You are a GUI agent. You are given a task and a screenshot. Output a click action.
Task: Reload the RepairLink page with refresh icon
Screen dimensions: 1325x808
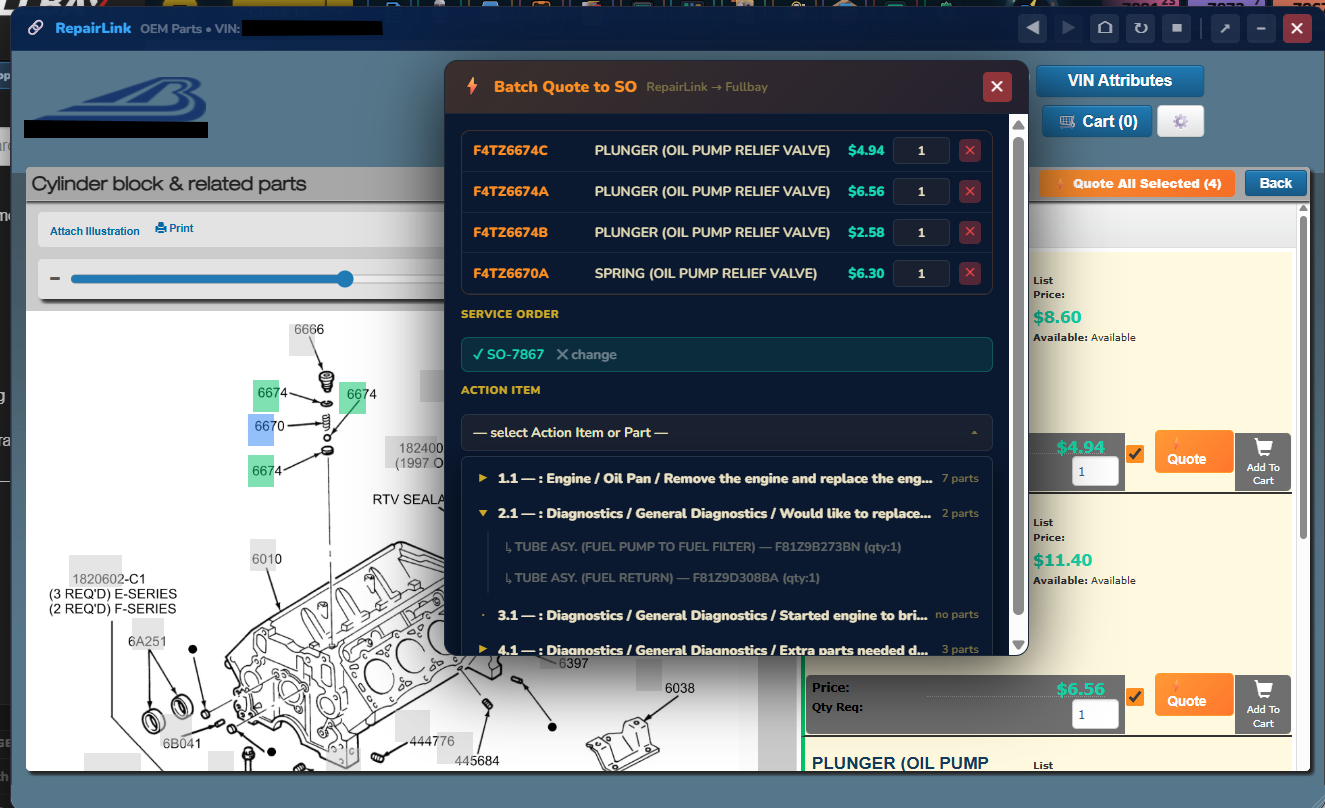(x=1140, y=28)
